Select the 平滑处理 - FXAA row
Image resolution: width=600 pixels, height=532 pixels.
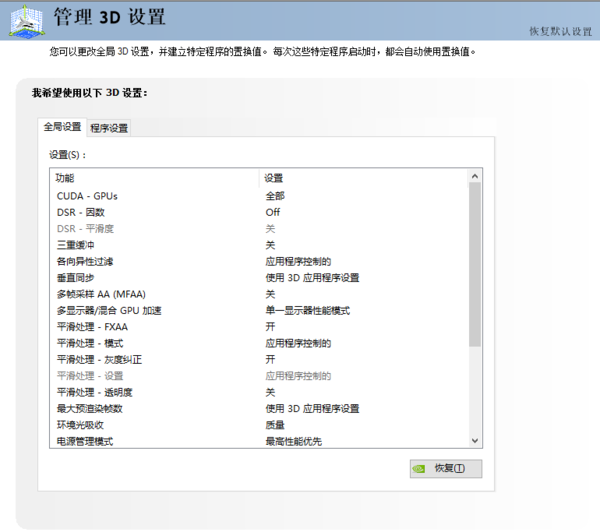pyautogui.click(x=259, y=327)
